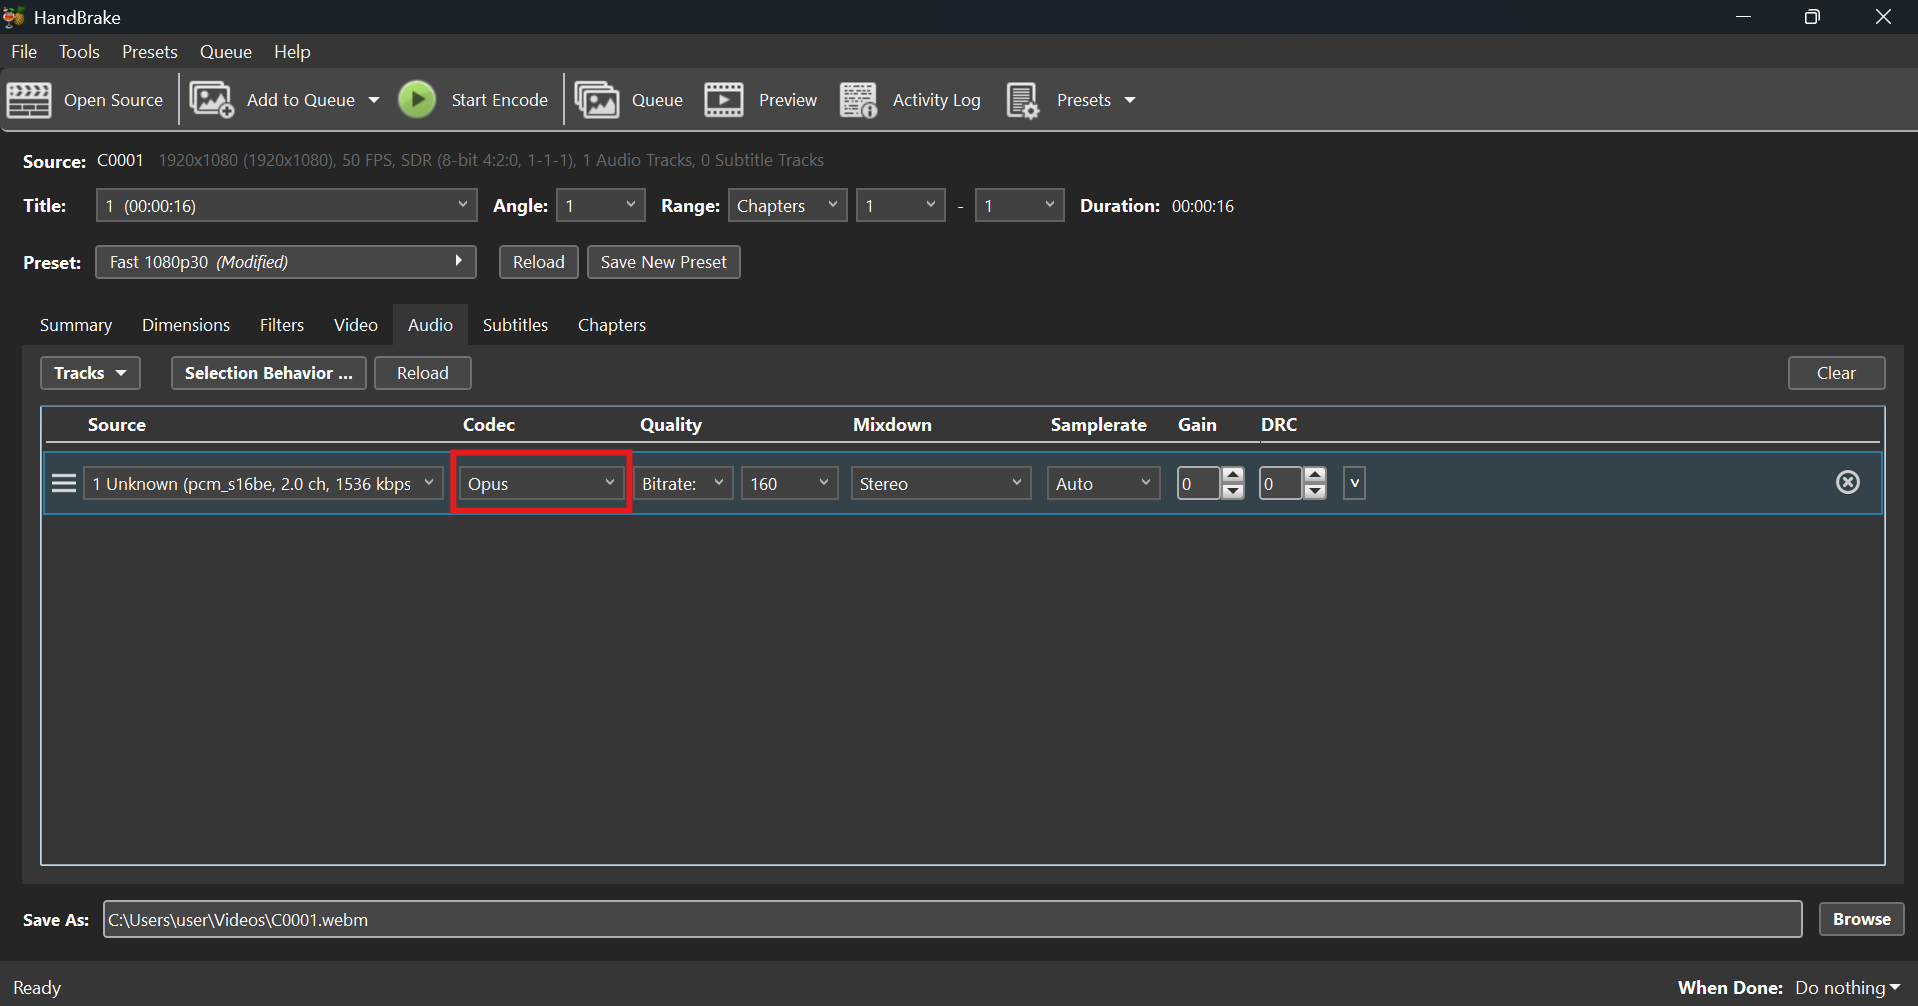Image resolution: width=1918 pixels, height=1006 pixels.
Task: Click the duration value 00:00:16
Action: (x=1203, y=206)
